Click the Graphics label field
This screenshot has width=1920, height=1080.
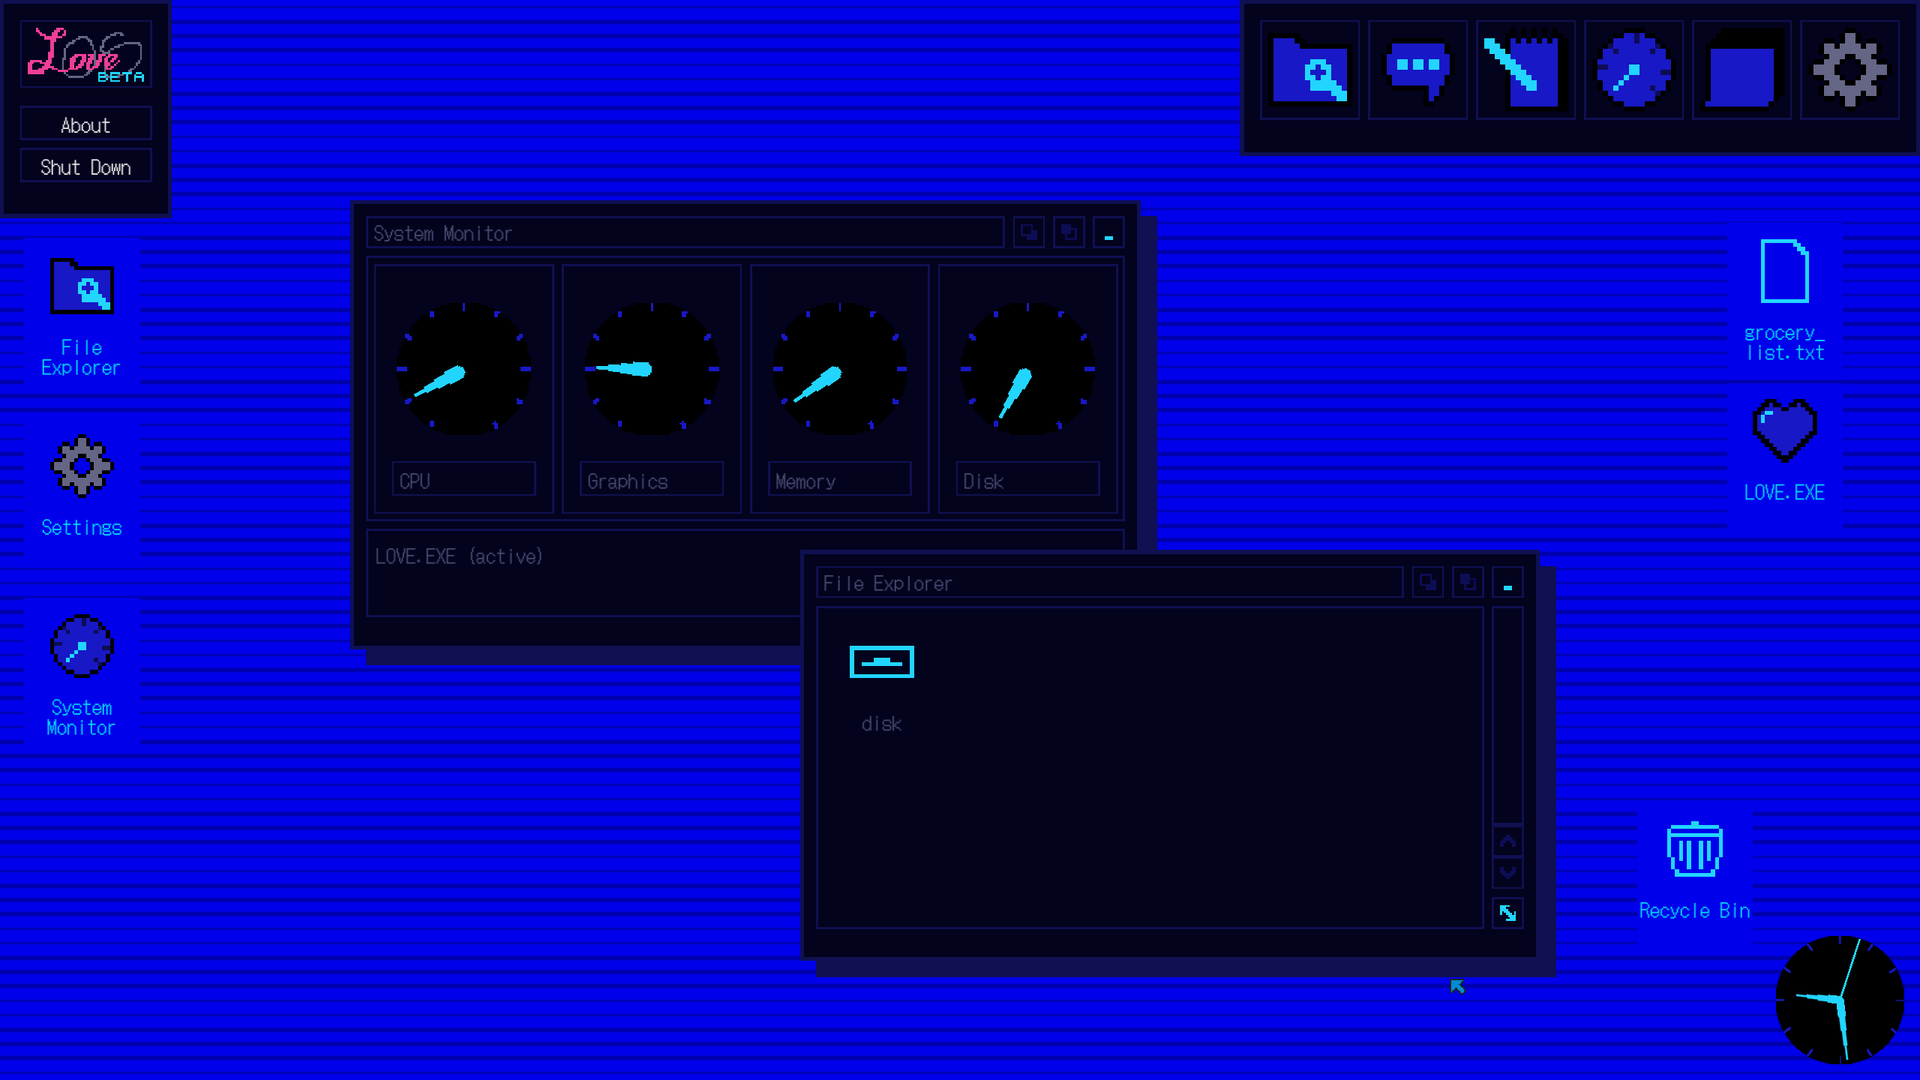click(x=652, y=479)
